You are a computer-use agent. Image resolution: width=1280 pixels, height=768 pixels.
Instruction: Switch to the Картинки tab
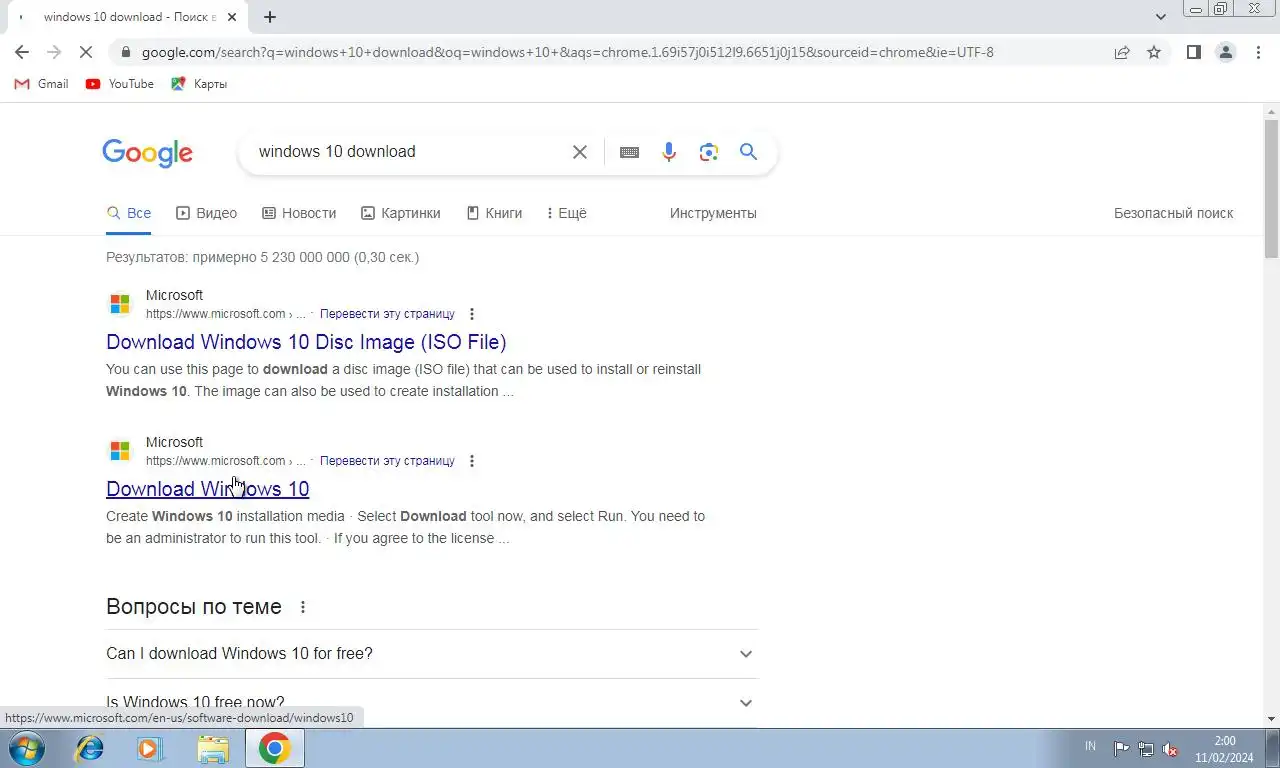click(400, 213)
